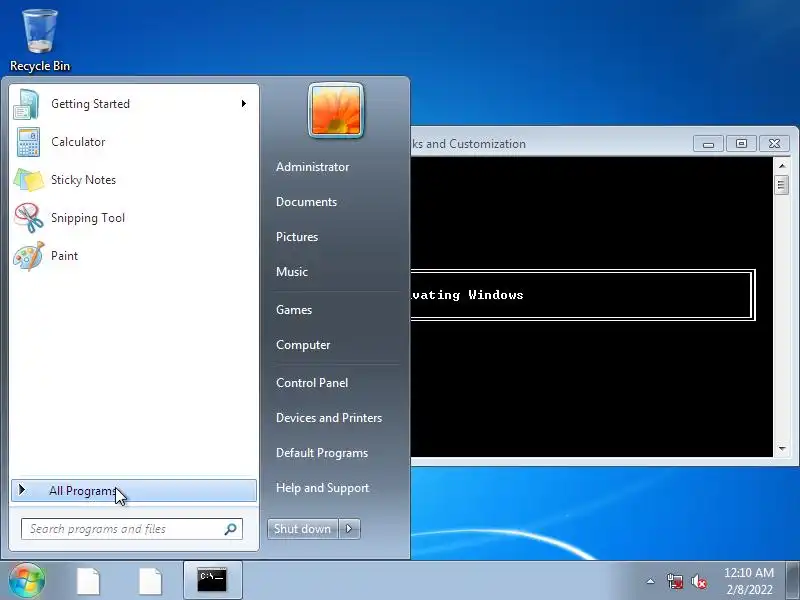
Task: Click console window scrollbar down arrow
Action: (x=782, y=449)
